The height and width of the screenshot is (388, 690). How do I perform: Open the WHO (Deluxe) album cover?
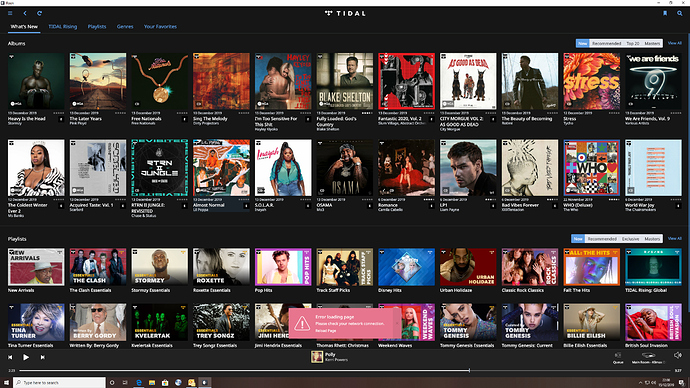[x=591, y=168]
